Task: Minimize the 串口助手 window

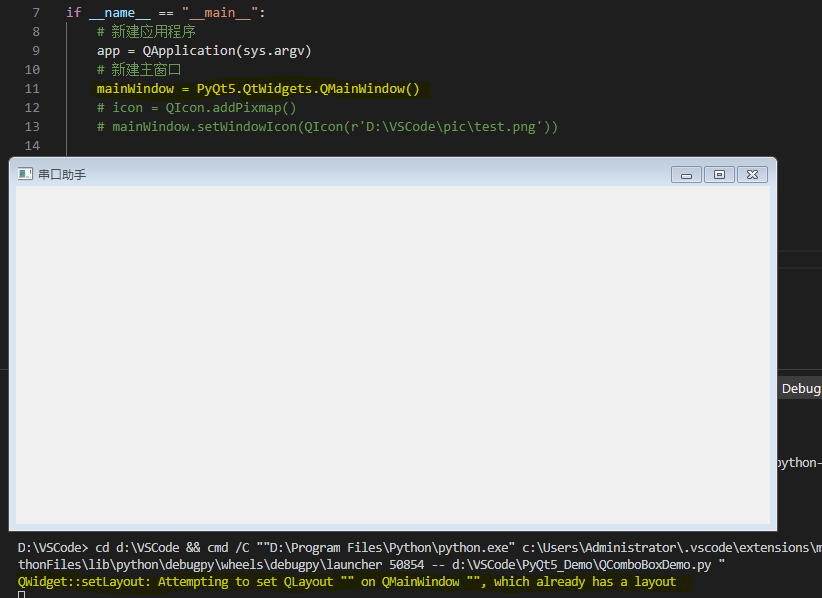Action: 686,175
